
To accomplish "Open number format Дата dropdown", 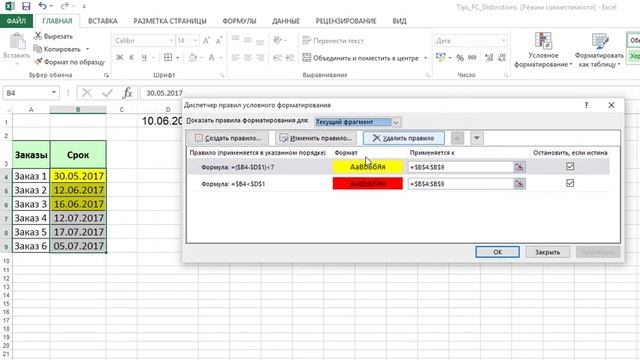I will (503, 41).
